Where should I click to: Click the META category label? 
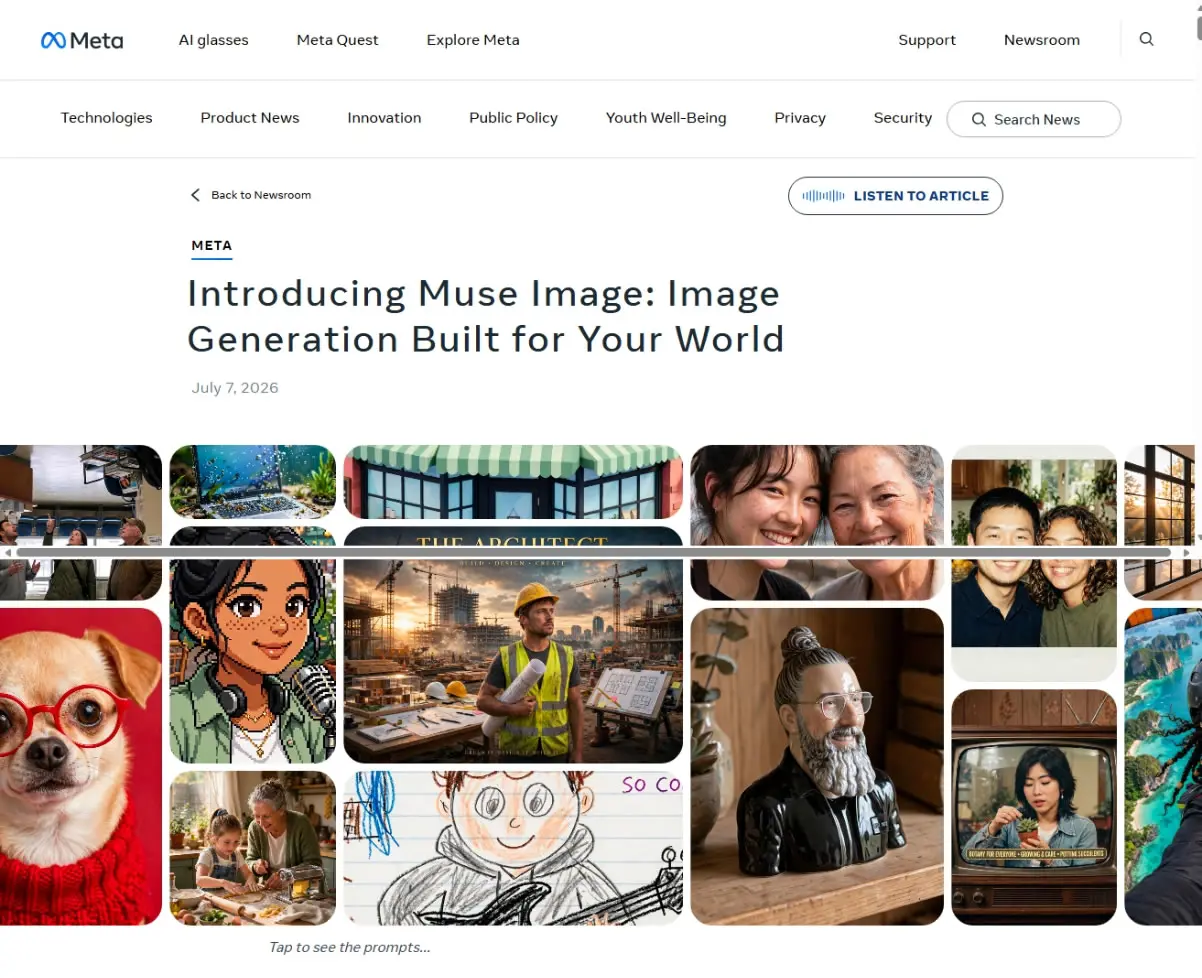point(212,245)
